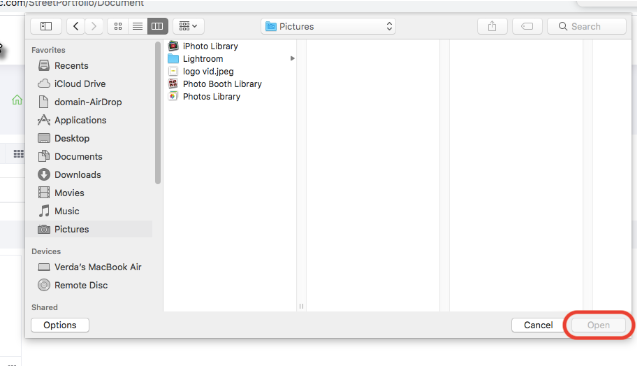This screenshot has height=370, width=637.
Task: Click the Options button
Action: click(60, 325)
